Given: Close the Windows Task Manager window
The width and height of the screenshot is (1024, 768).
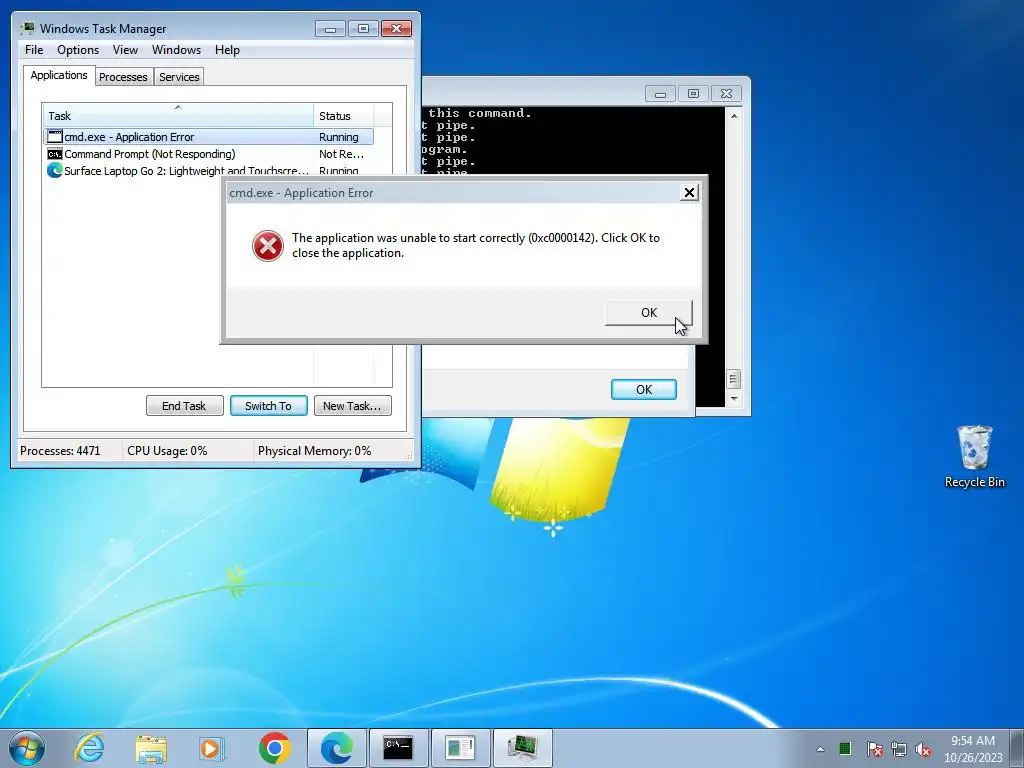Looking at the screenshot, I should pos(396,29).
